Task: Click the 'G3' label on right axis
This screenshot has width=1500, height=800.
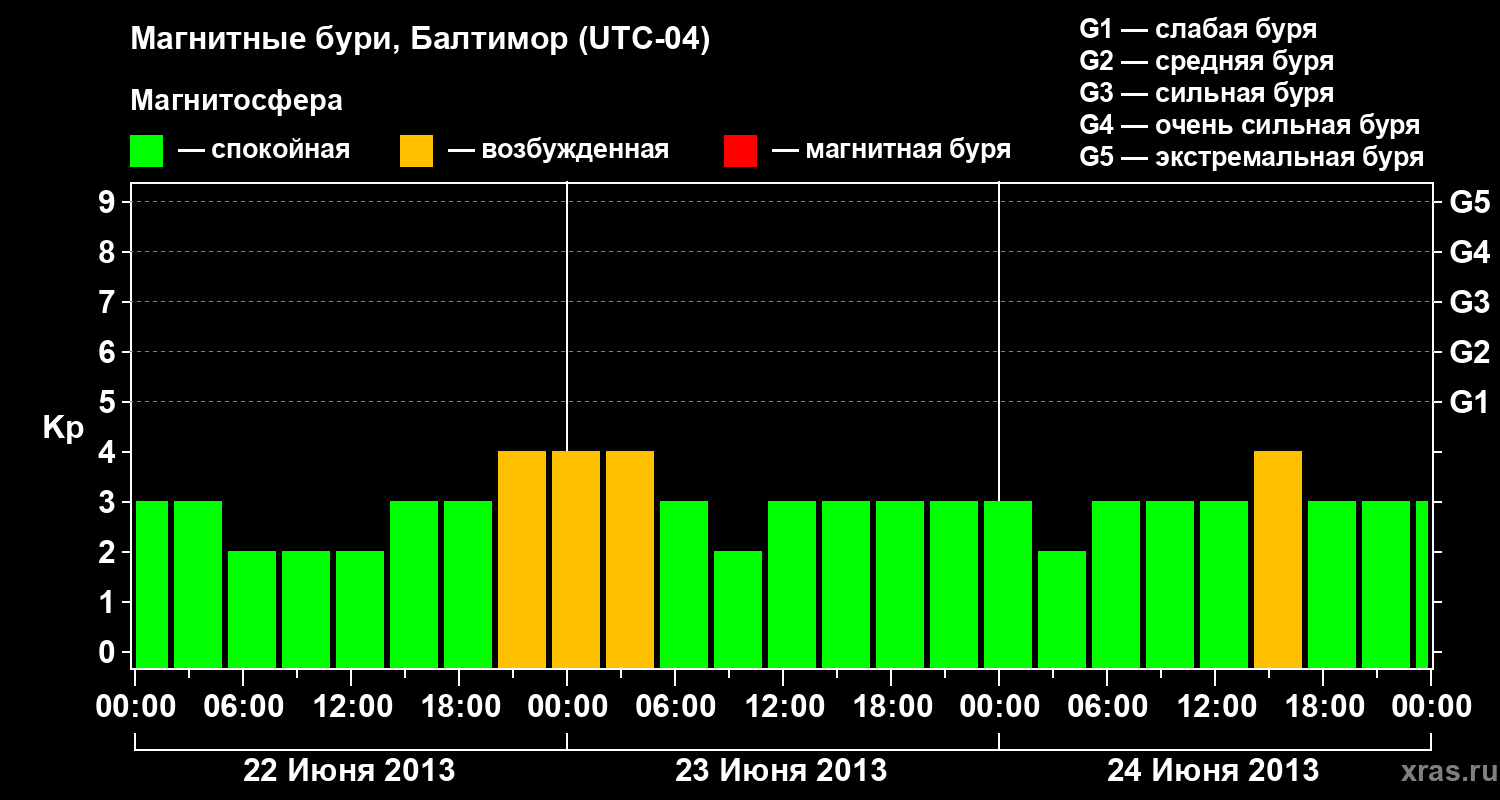Action: (x=1469, y=303)
